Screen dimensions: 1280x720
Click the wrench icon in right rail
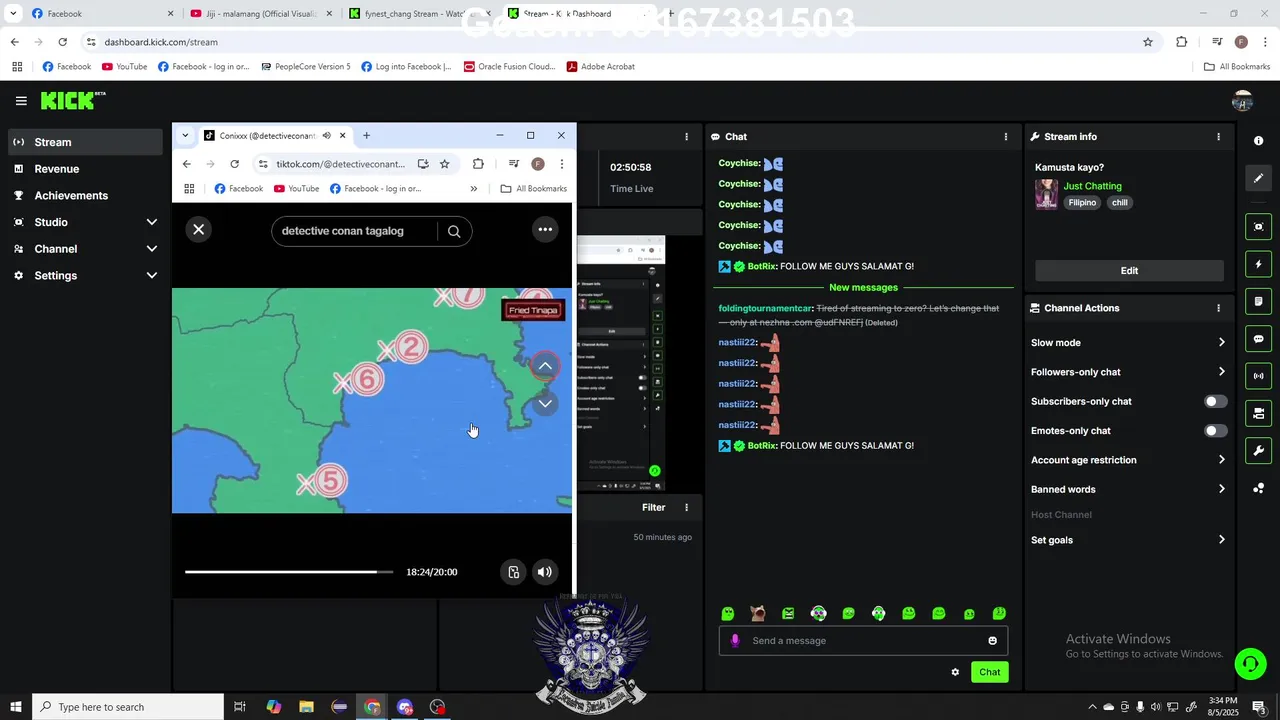point(1258,451)
